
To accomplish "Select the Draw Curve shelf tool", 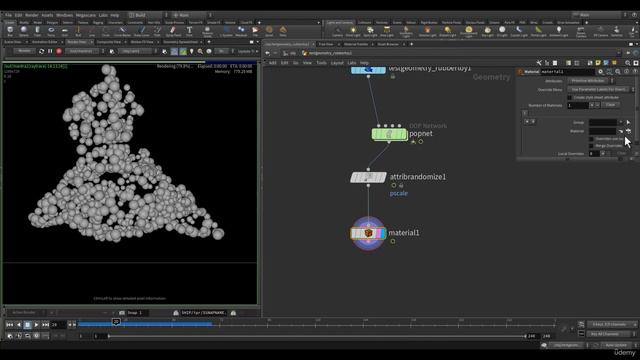I will coord(142,31).
